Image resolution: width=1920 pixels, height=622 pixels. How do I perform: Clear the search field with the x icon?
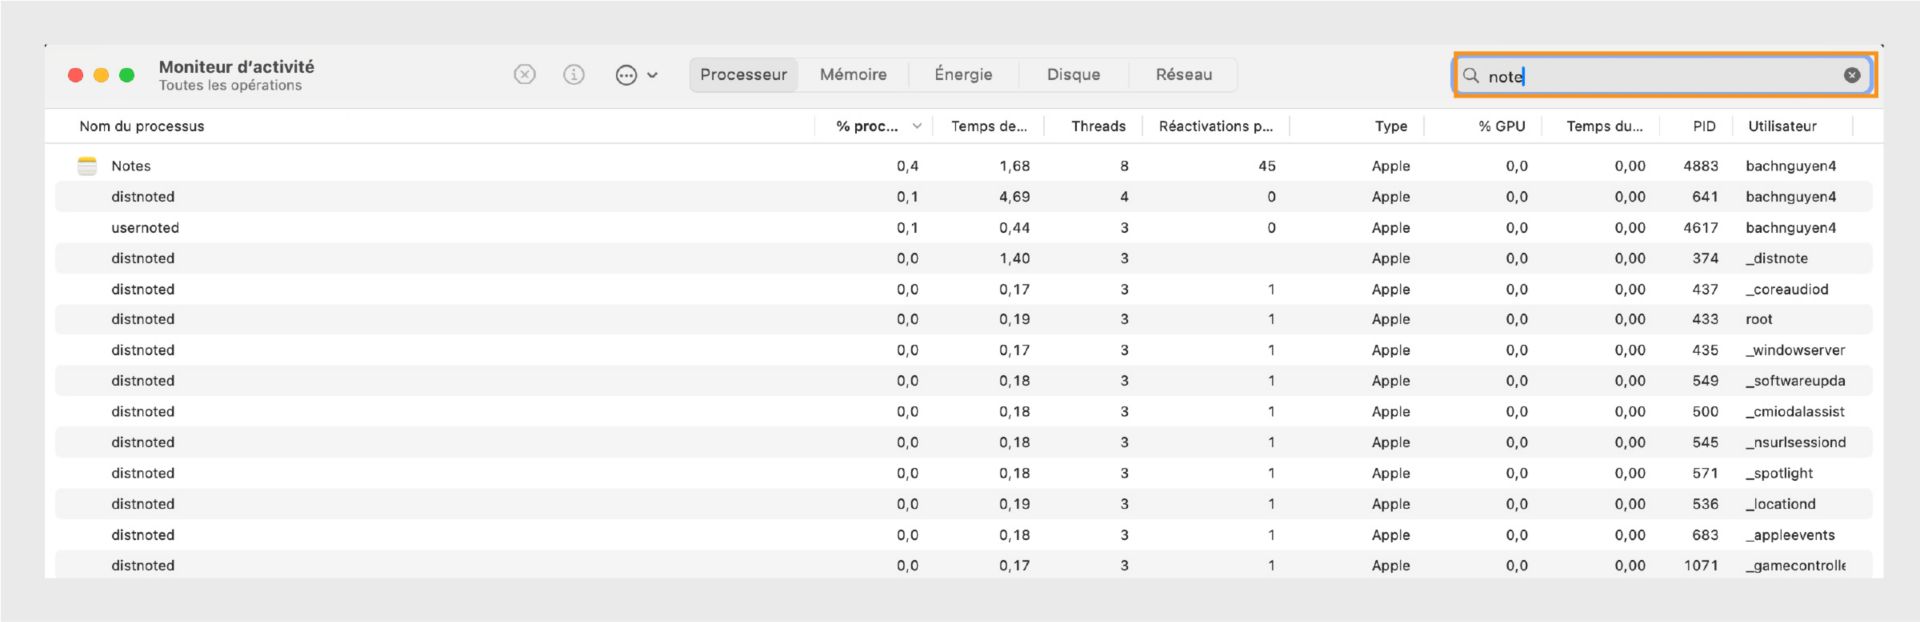click(1852, 75)
